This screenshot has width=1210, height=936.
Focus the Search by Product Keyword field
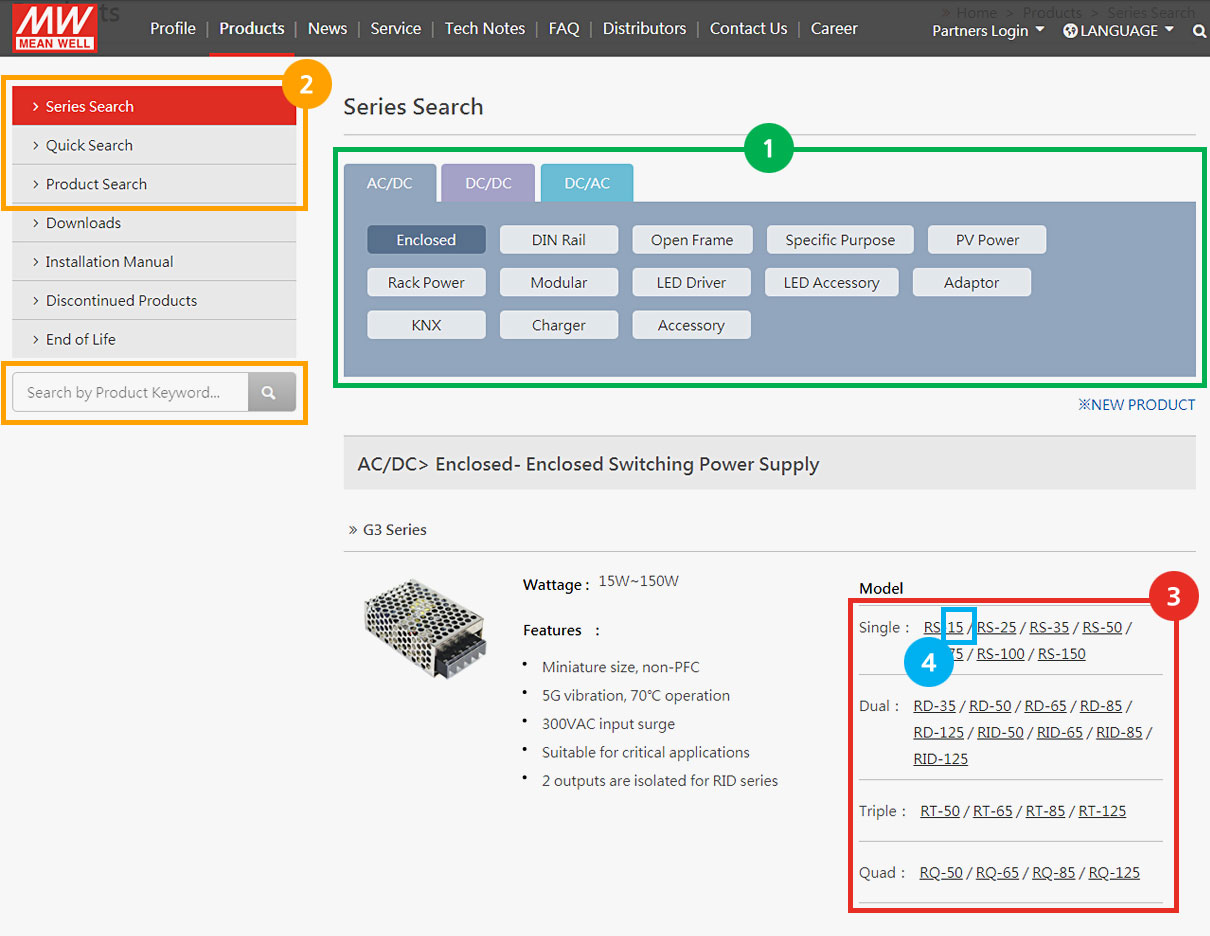click(x=130, y=392)
